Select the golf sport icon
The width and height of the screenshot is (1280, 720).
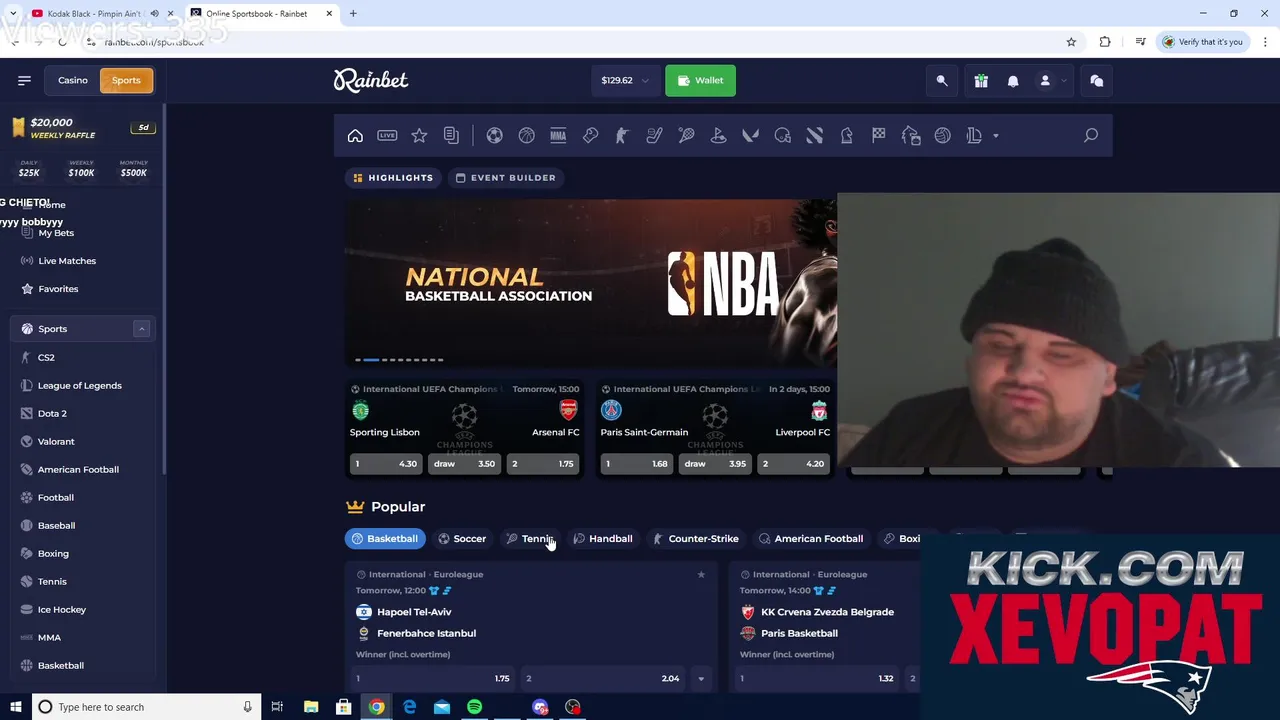pyautogui.click(x=718, y=135)
